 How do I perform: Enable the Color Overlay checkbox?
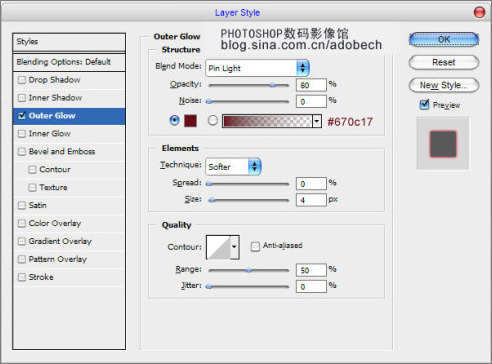pos(22,223)
